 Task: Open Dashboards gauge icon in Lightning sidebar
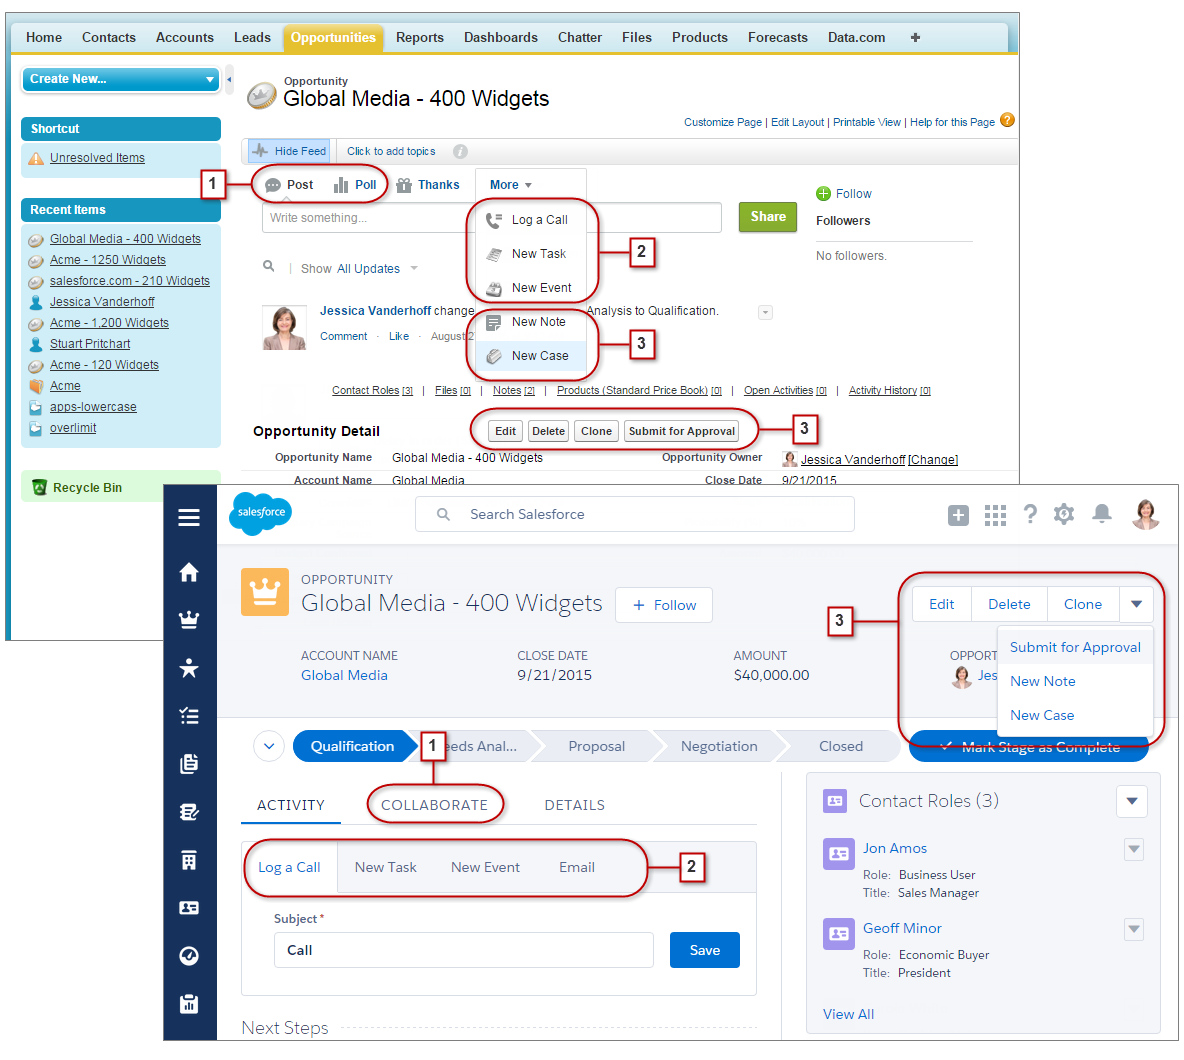(189, 956)
